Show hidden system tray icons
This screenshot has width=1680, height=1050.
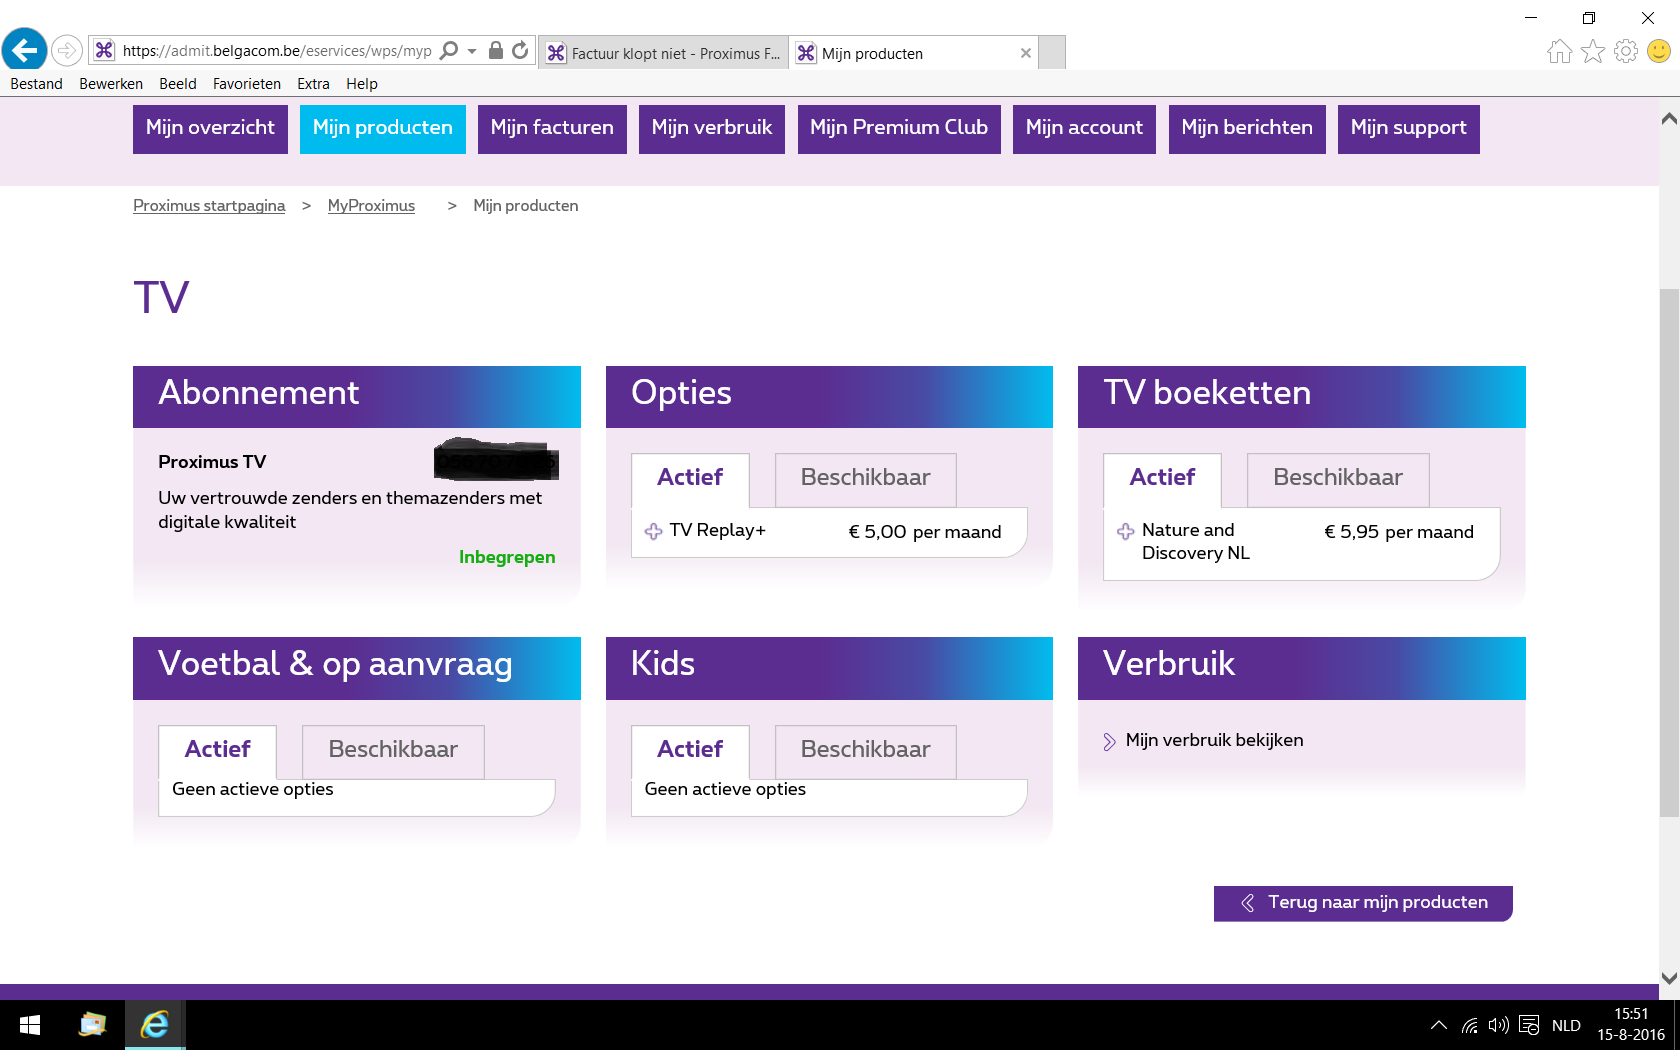click(x=1439, y=1025)
